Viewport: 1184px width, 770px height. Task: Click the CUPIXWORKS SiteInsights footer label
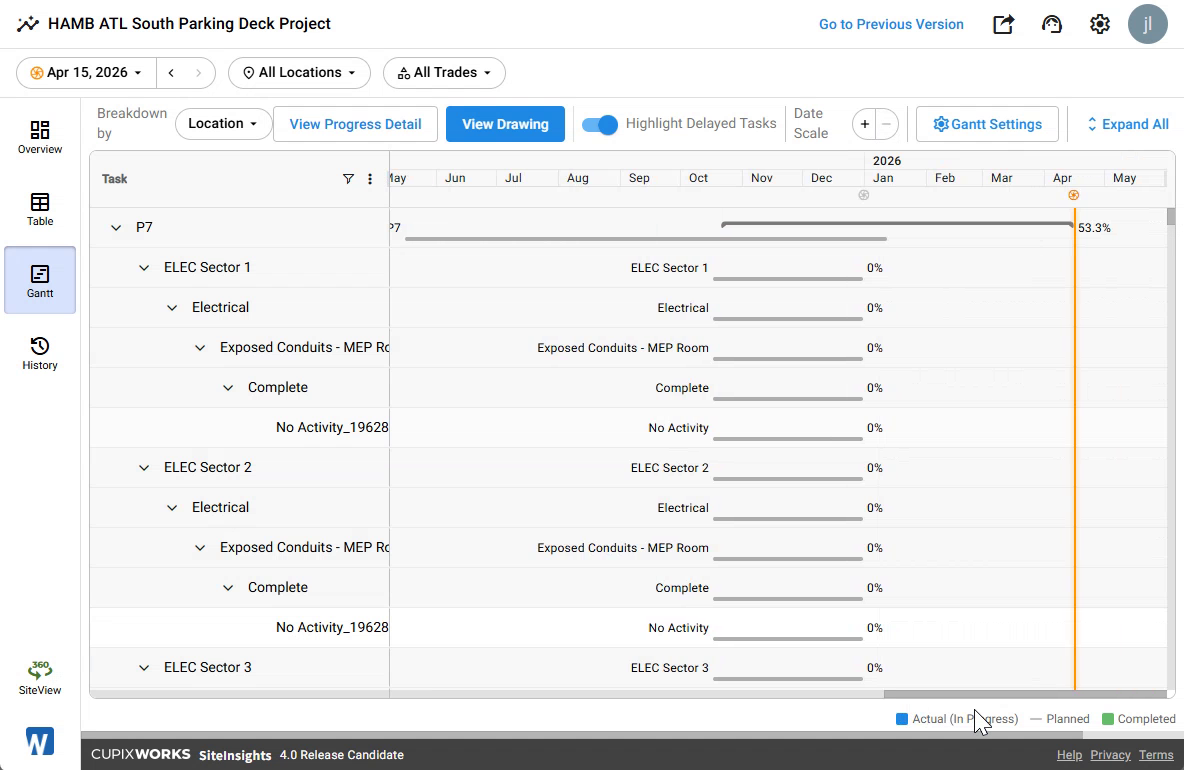[x=181, y=755]
